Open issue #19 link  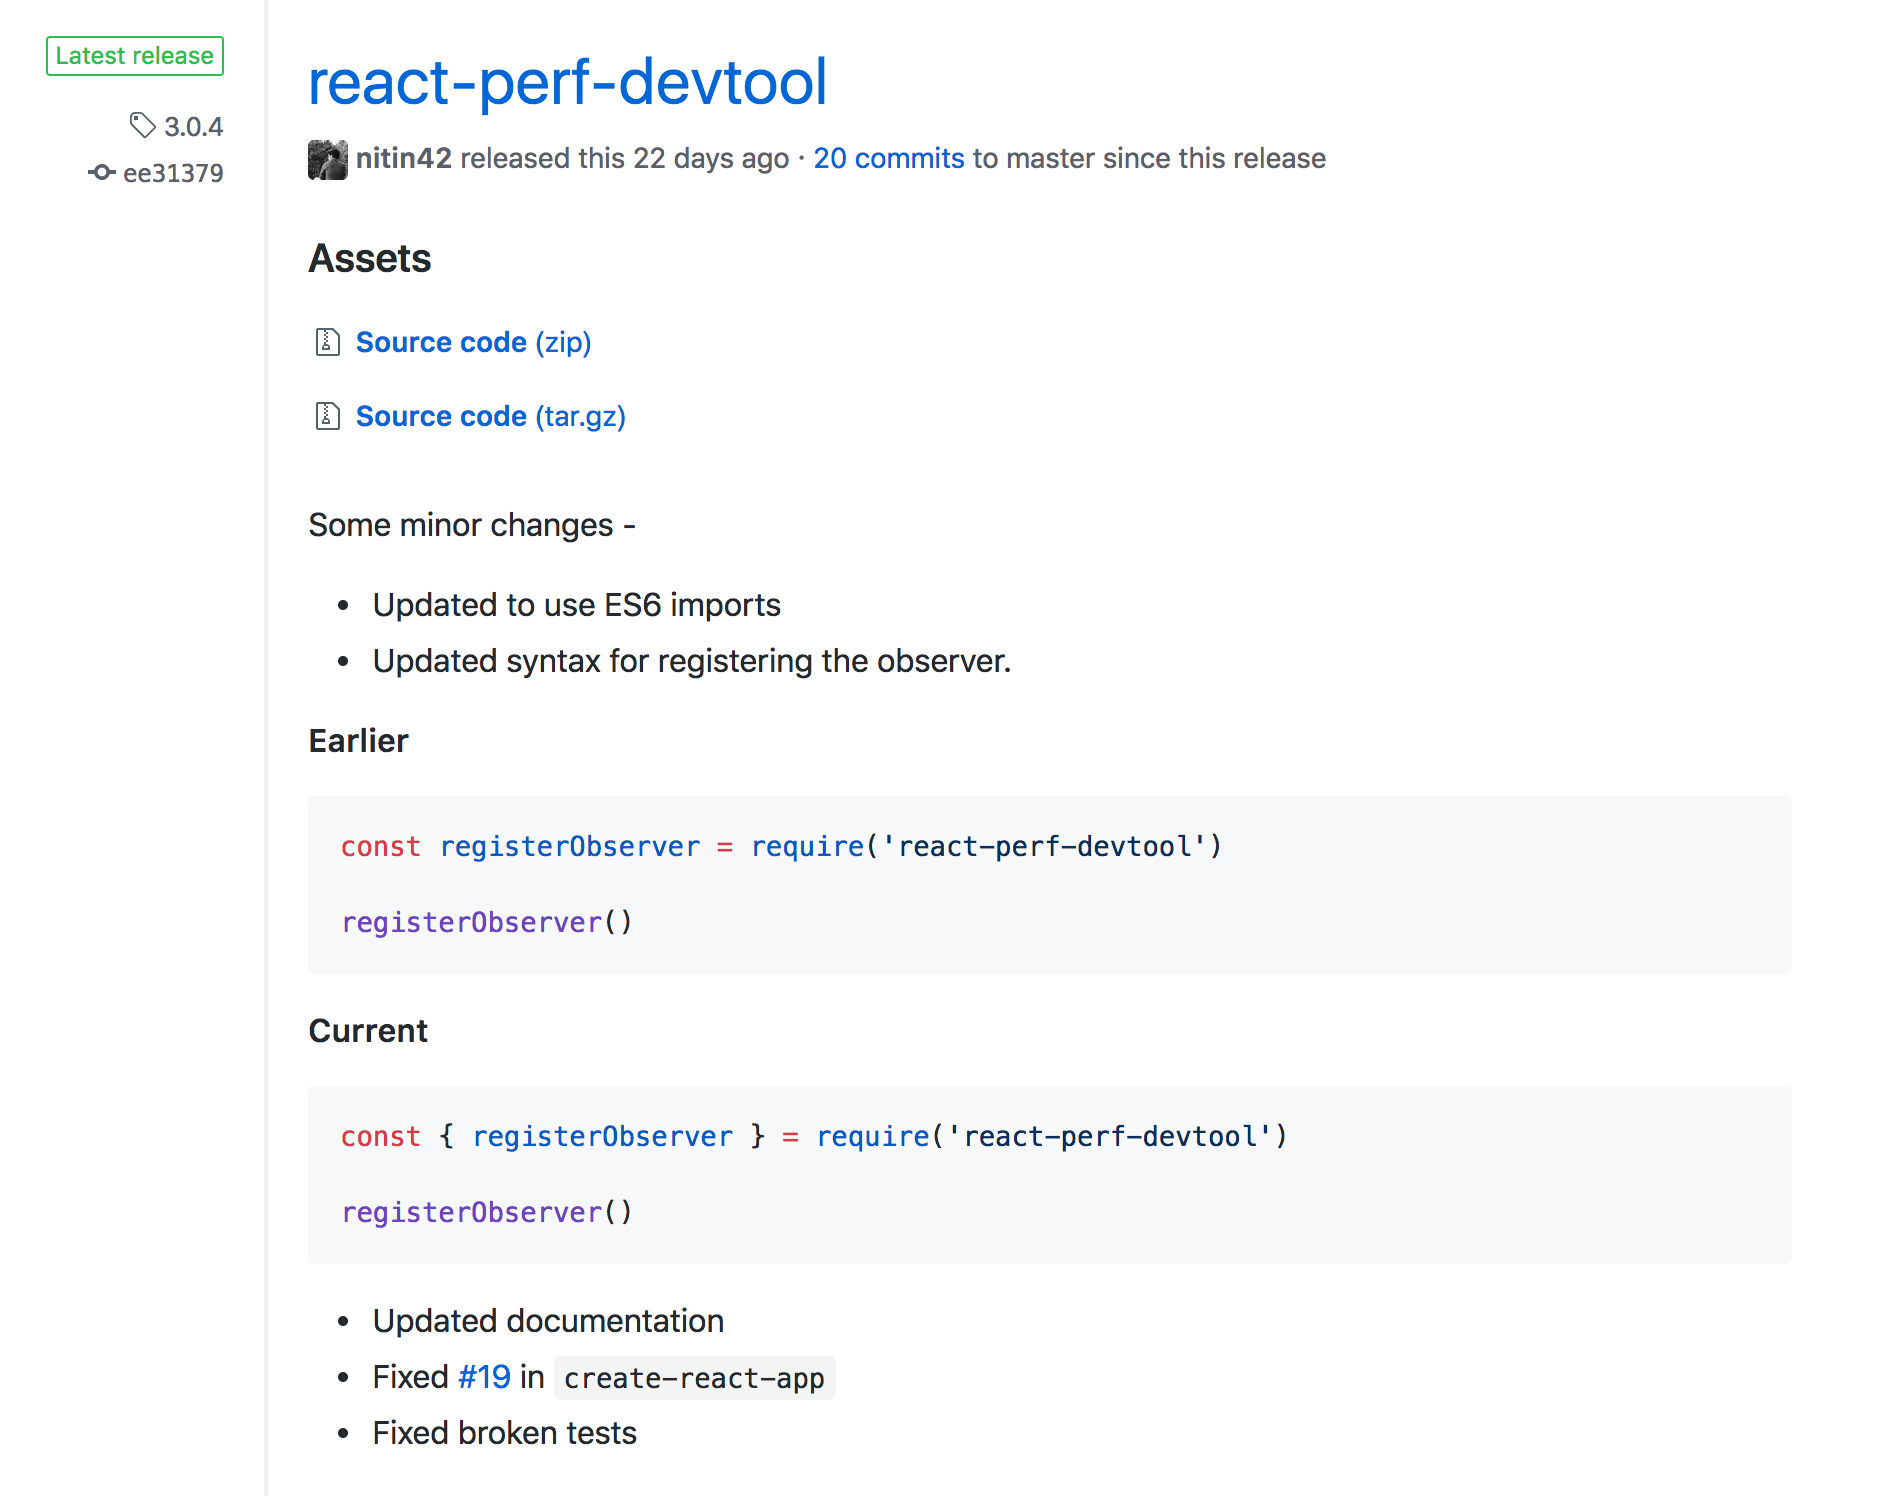coord(484,1377)
